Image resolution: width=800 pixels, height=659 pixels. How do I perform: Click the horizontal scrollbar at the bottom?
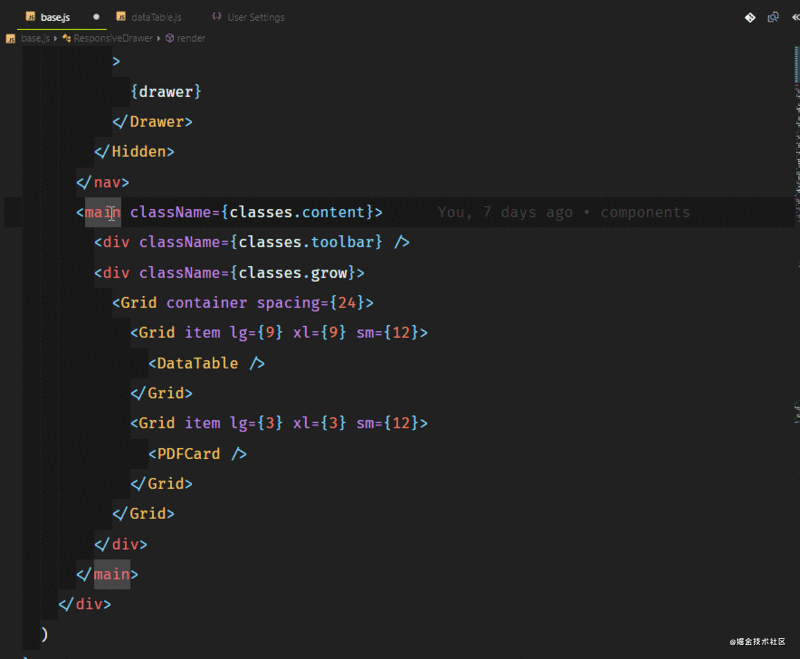click(x=400, y=655)
